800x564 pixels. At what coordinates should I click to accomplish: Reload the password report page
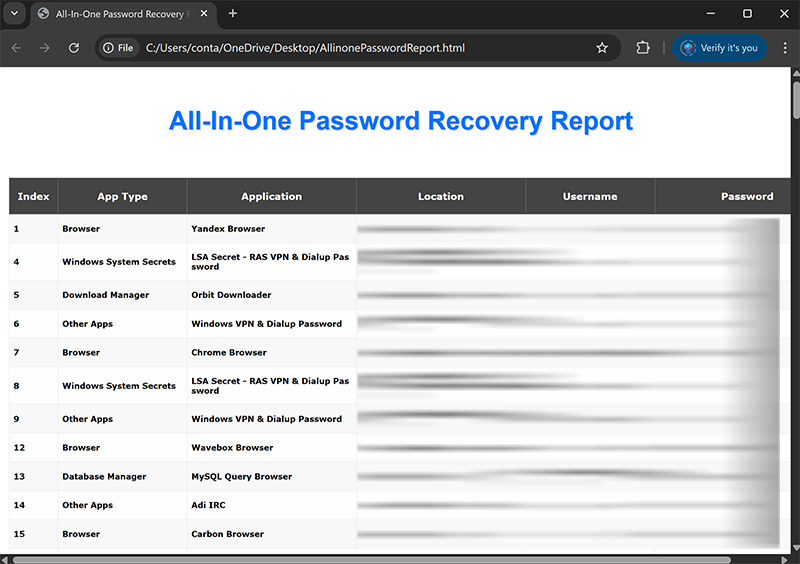click(74, 48)
